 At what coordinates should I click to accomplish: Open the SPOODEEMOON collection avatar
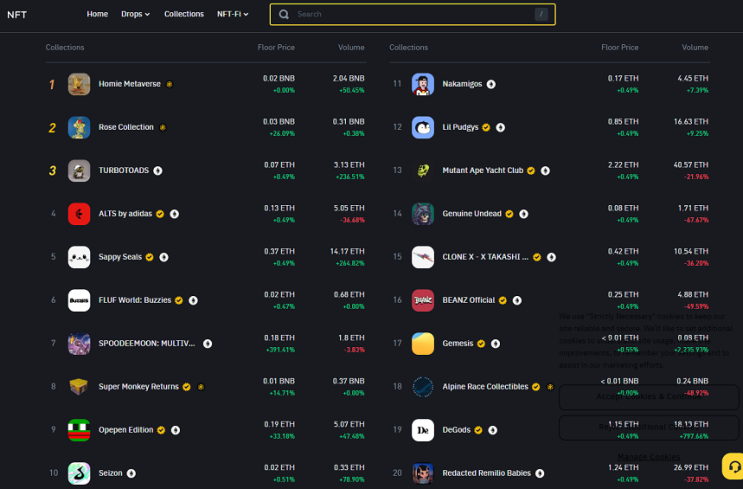point(79,344)
